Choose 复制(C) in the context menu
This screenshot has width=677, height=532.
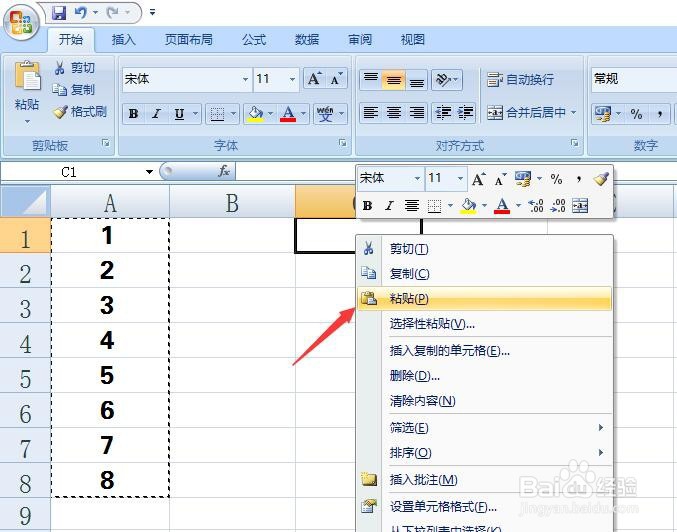click(x=484, y=273)
